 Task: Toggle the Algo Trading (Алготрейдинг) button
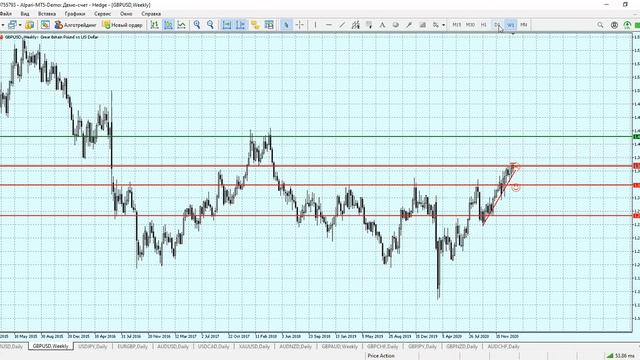tap(76, 25)
